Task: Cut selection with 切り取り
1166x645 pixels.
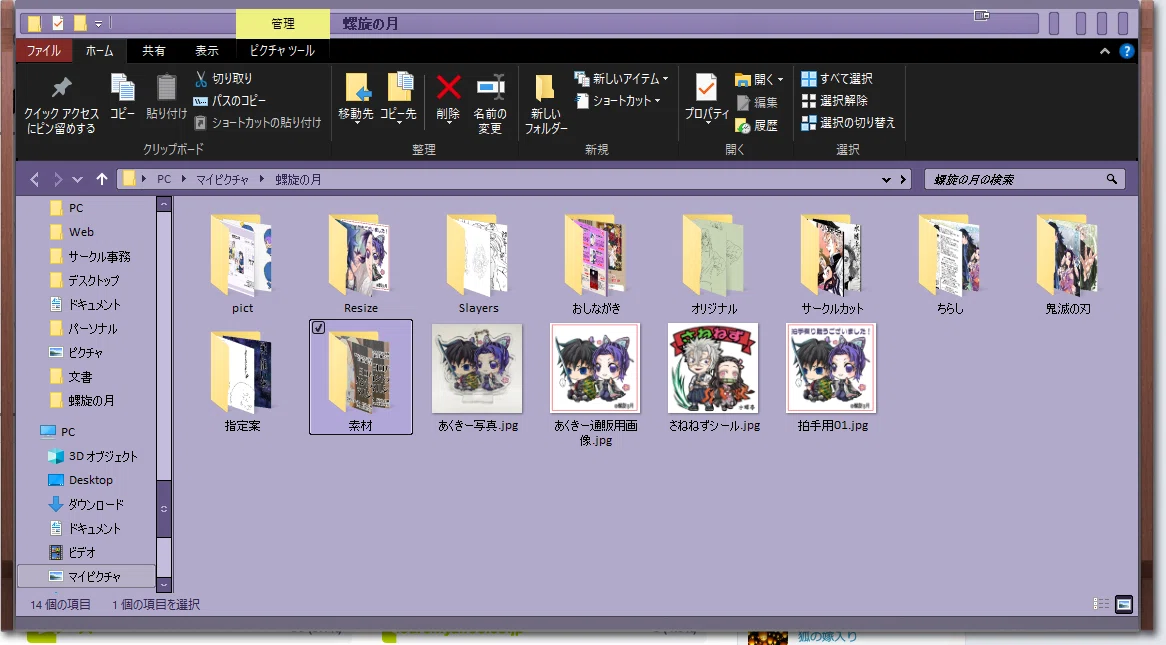Action: tap(224, 78)
